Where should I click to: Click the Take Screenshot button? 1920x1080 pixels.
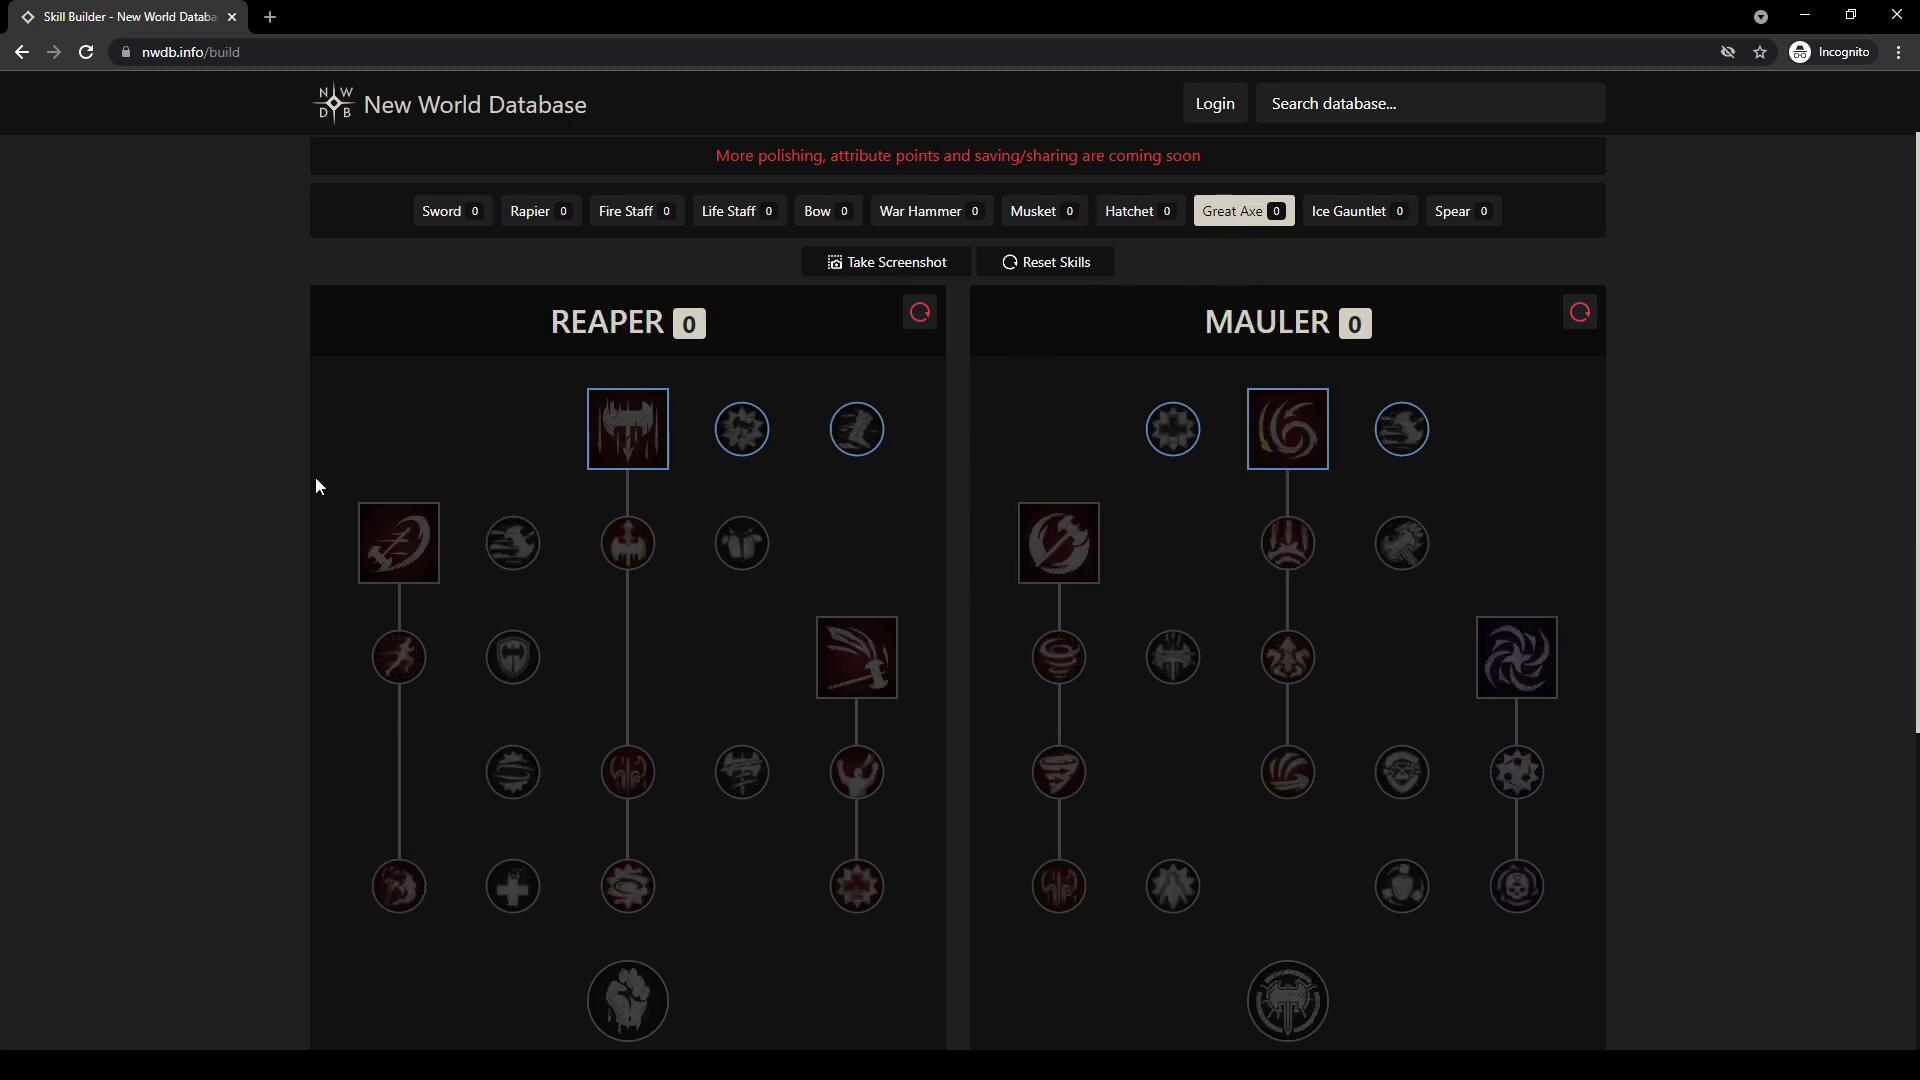pyautogui.click(x=886, y=262)
